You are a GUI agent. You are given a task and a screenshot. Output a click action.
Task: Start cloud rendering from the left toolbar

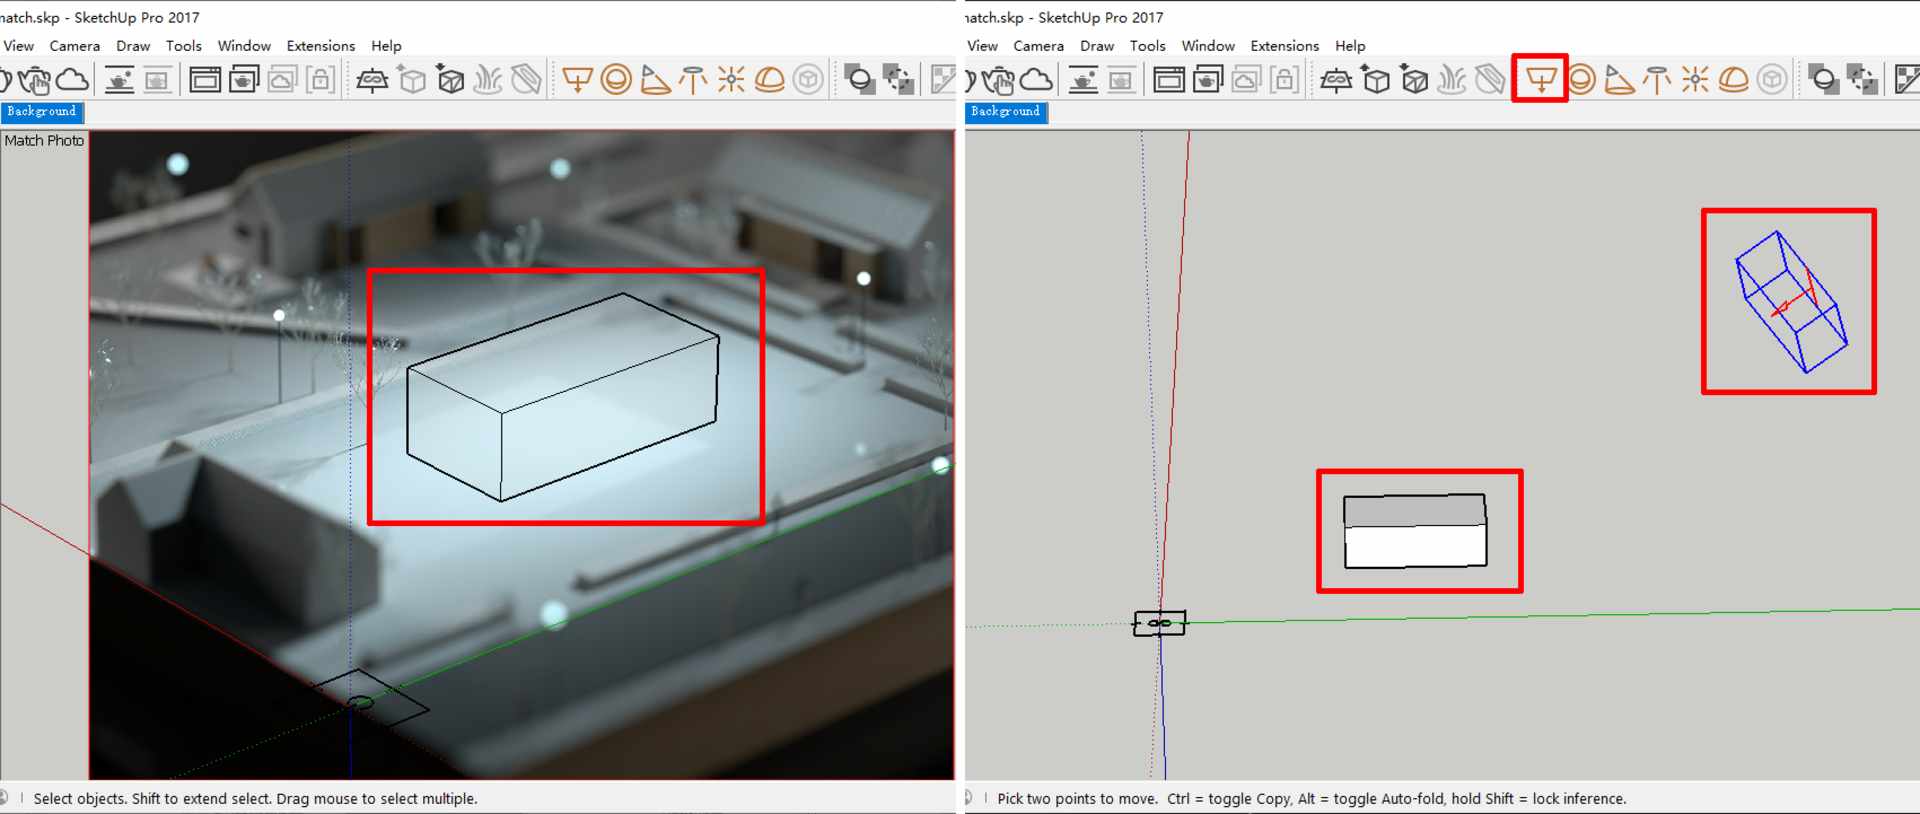pos(72,79)
